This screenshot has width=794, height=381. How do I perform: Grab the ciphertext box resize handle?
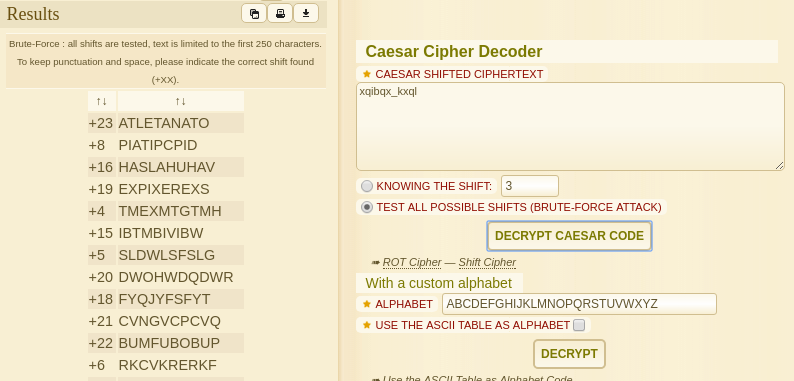(779, 166)
